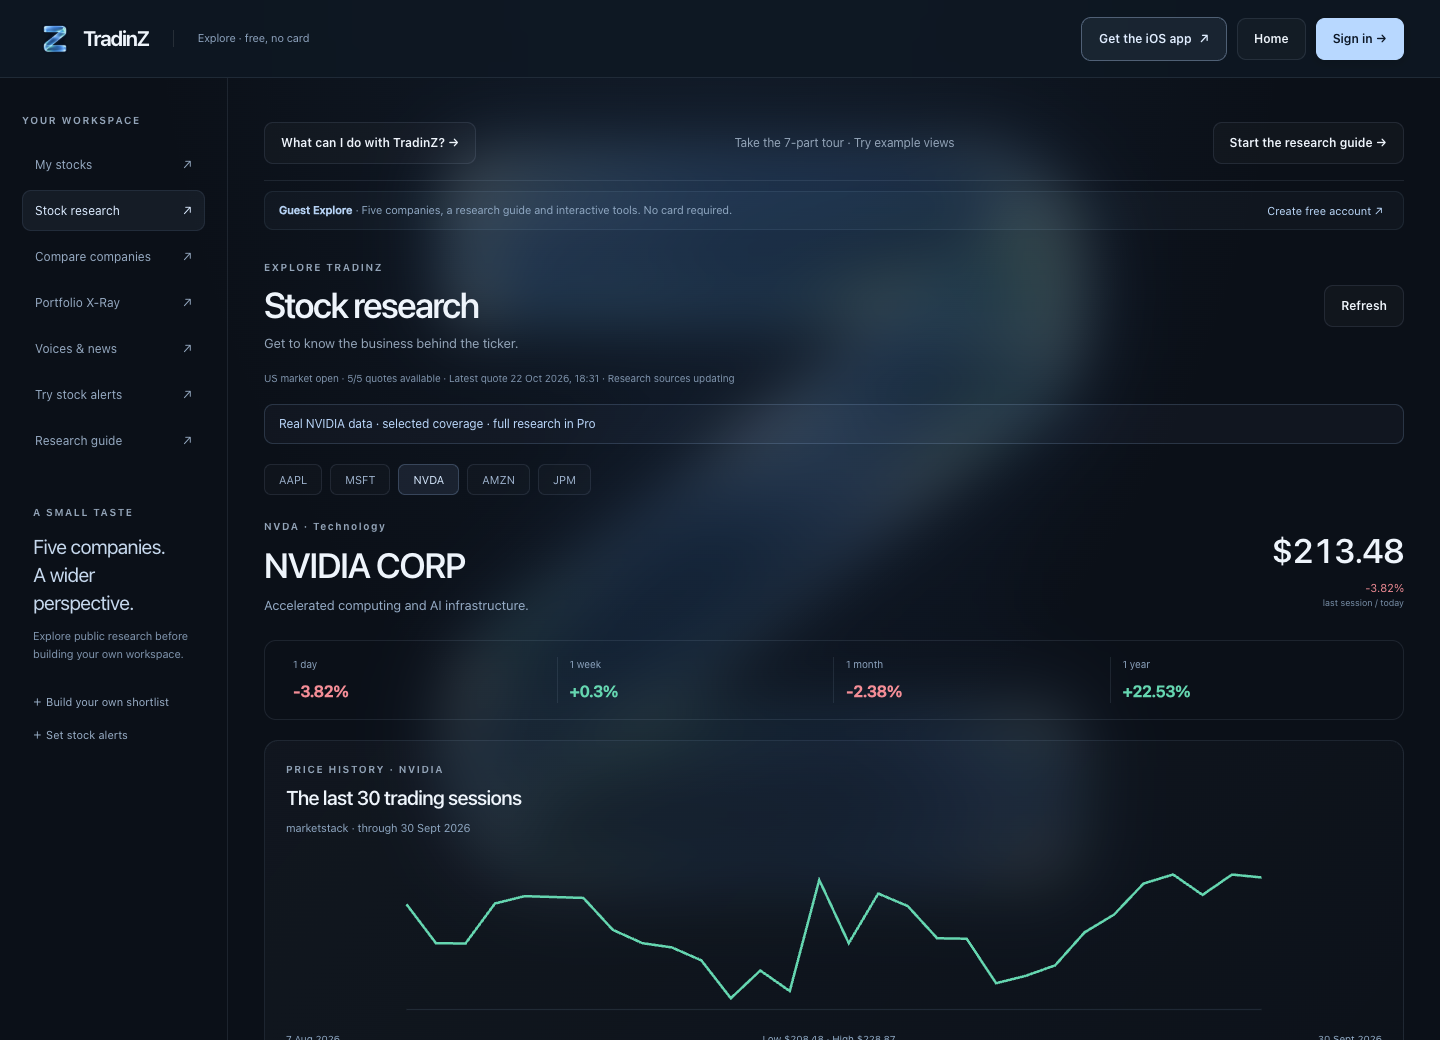Click the Set stock alerts link
Viewport: 1440px width, 1040px height.
click(x=80, y=735)
